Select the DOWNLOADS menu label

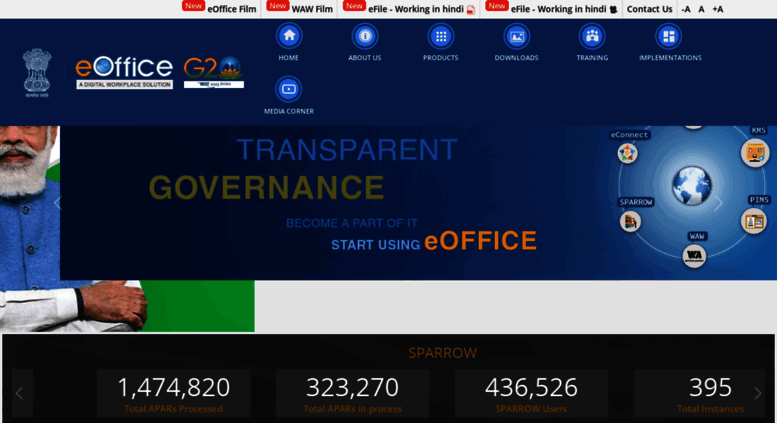516,57
